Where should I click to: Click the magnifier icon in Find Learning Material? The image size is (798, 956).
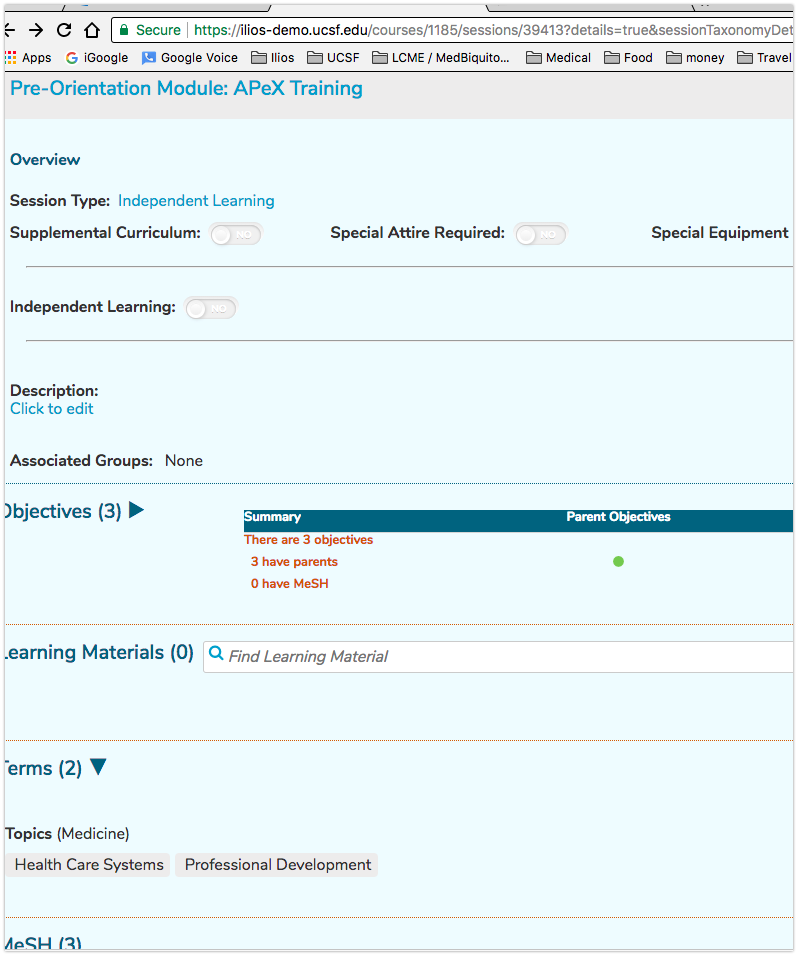tap(216, 654)
